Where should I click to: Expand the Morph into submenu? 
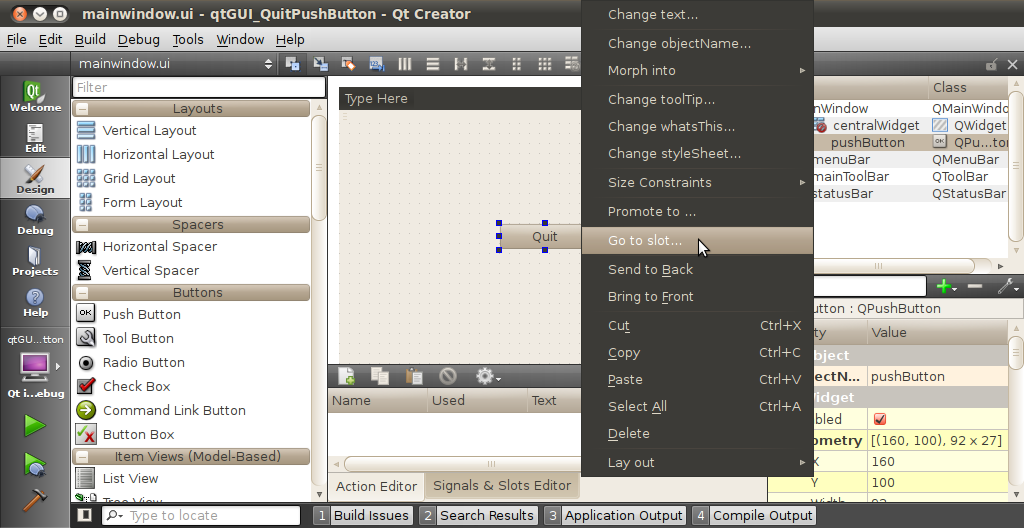point(697,71)
